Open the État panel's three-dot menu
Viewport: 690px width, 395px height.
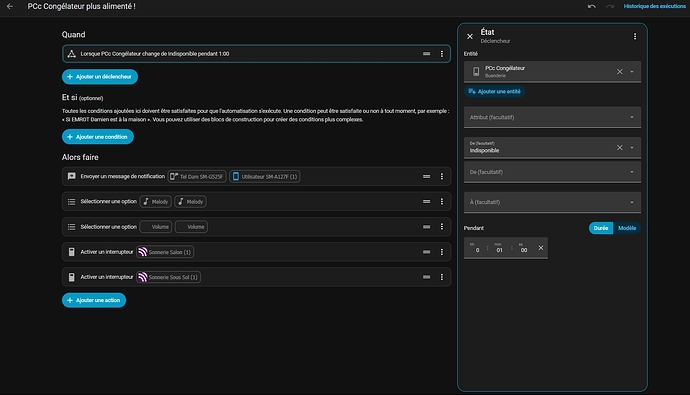635,37
